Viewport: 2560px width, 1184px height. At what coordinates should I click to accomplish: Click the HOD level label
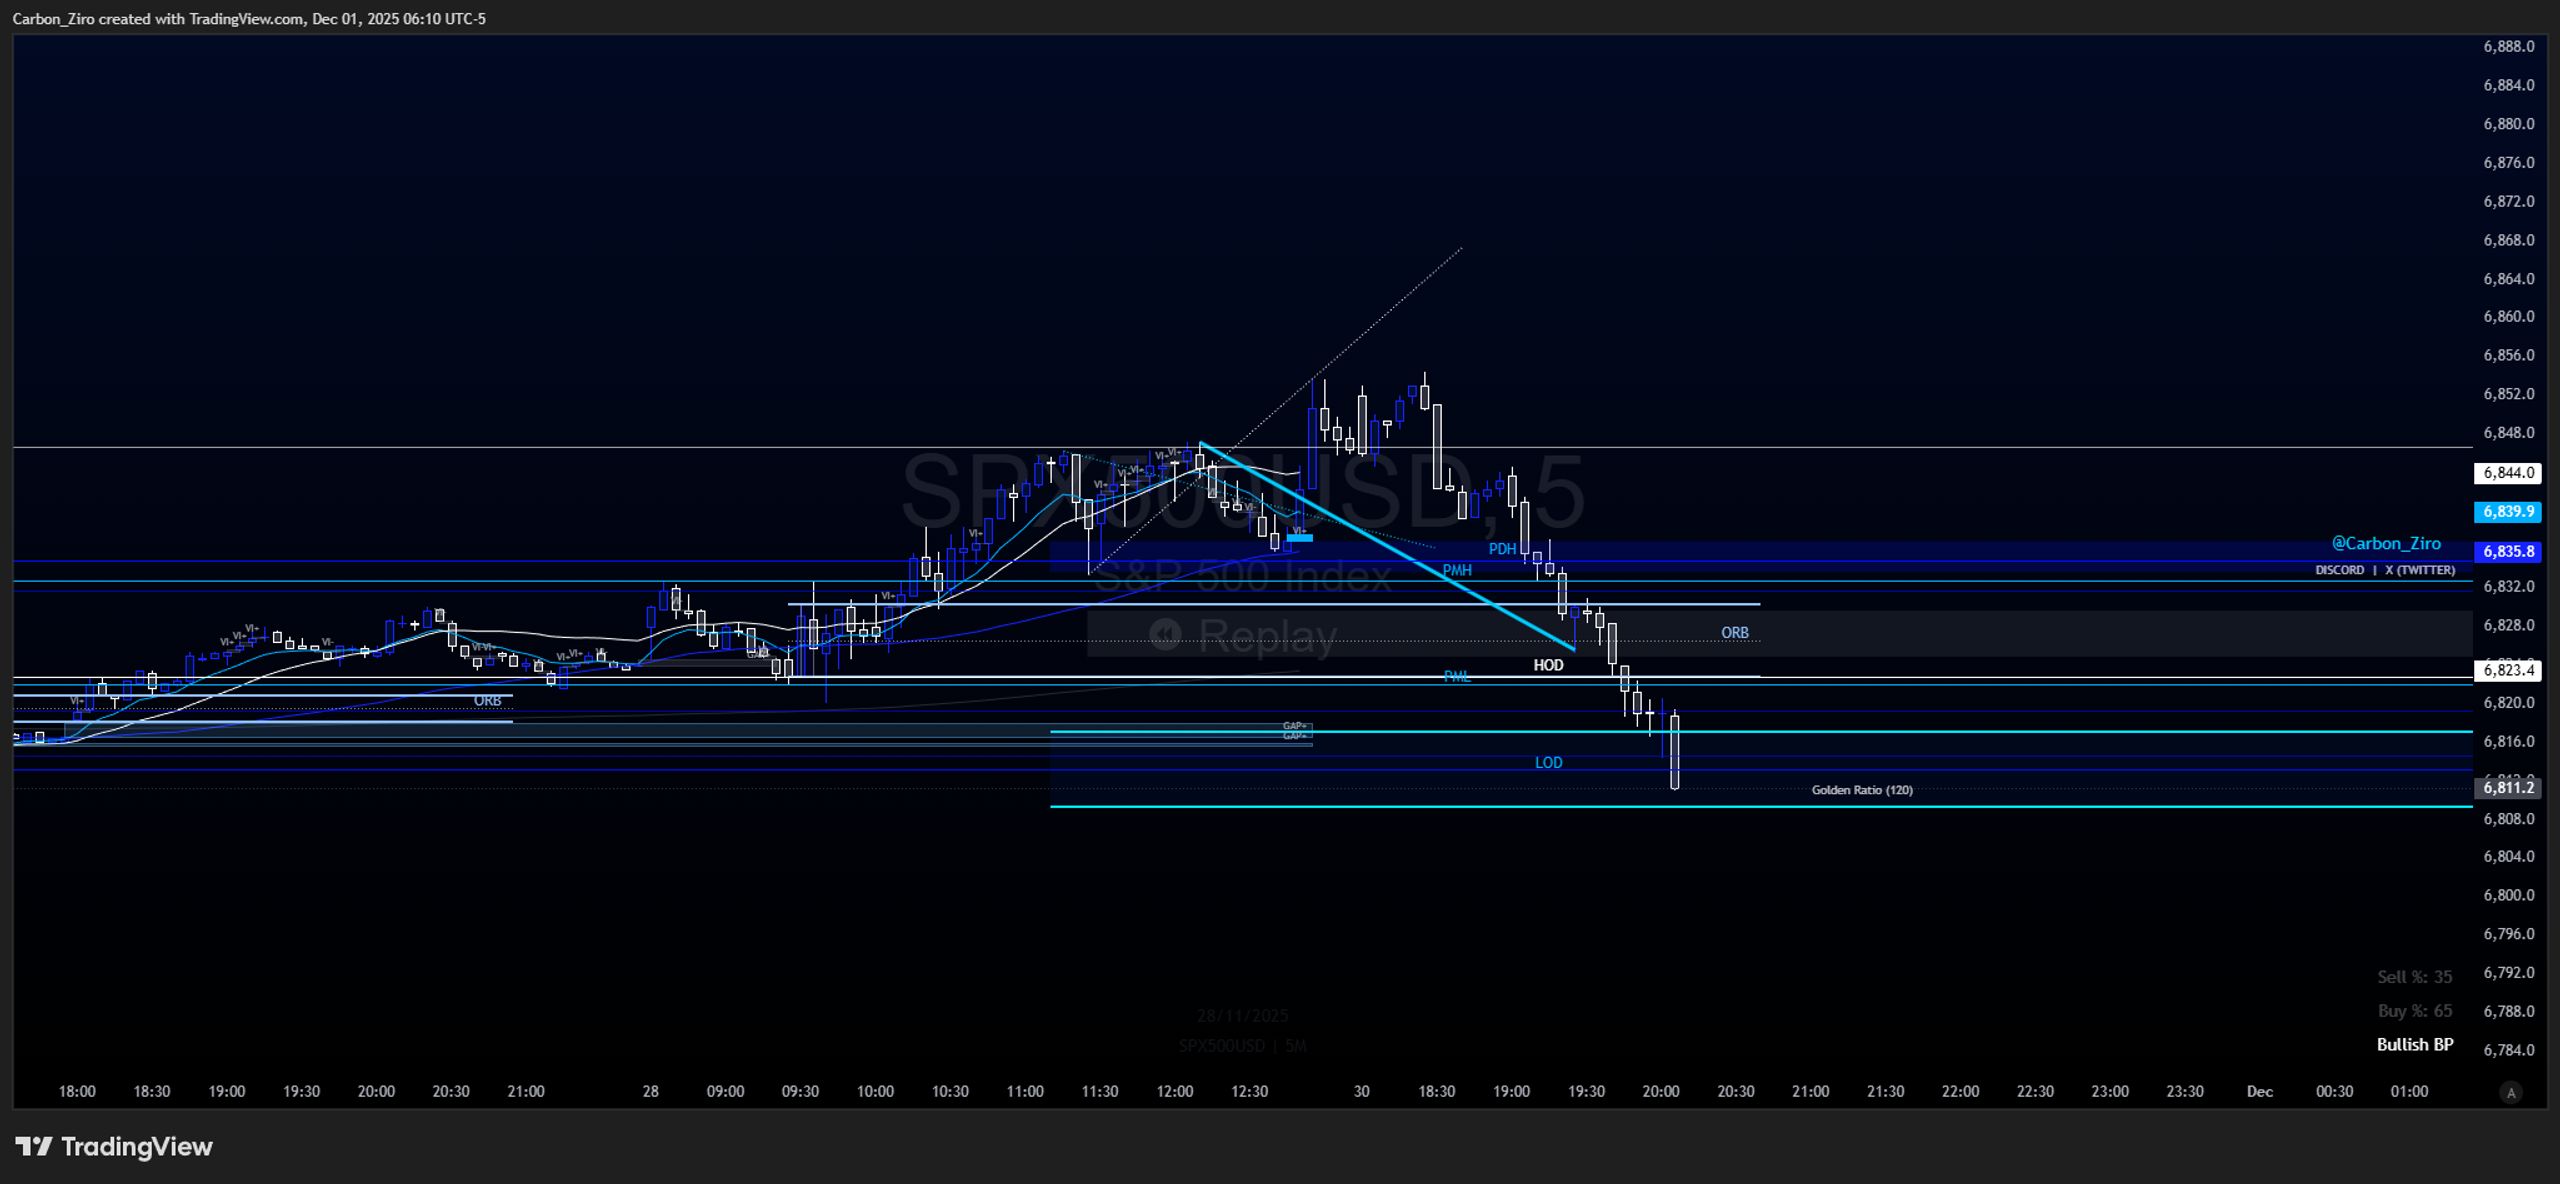tap(1548, 665)
